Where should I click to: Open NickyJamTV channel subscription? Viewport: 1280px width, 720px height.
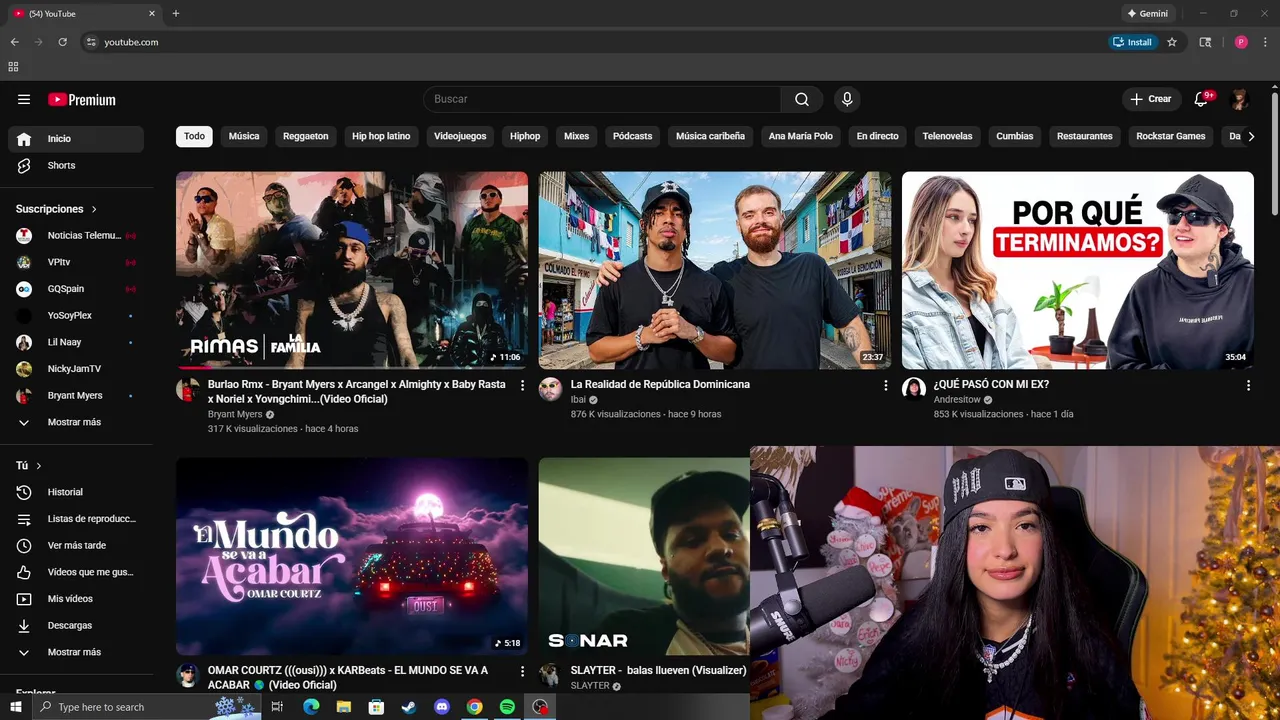(76, 369)
